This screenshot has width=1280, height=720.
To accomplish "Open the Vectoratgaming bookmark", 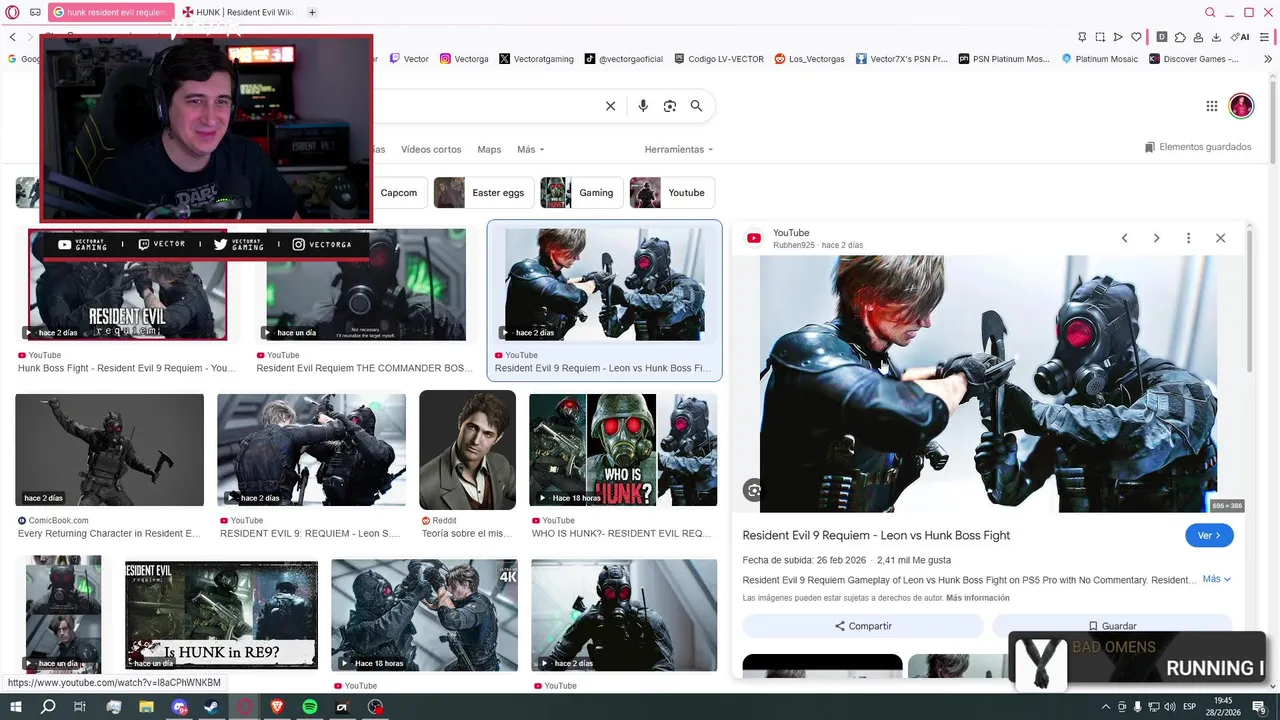I will (x=537, y=59).
